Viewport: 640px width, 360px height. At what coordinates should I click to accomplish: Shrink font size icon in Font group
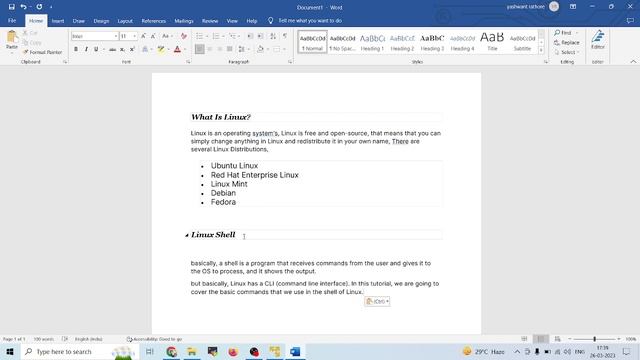153,36
